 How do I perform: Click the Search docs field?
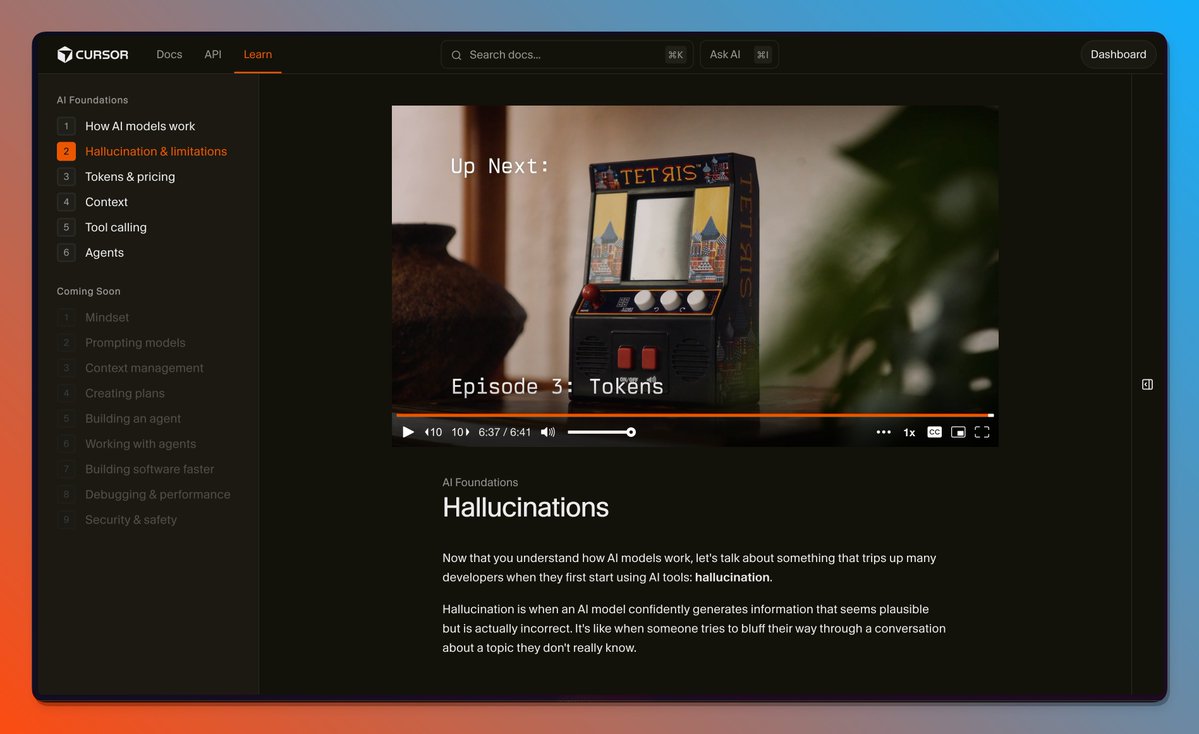(x=567, y=54)
